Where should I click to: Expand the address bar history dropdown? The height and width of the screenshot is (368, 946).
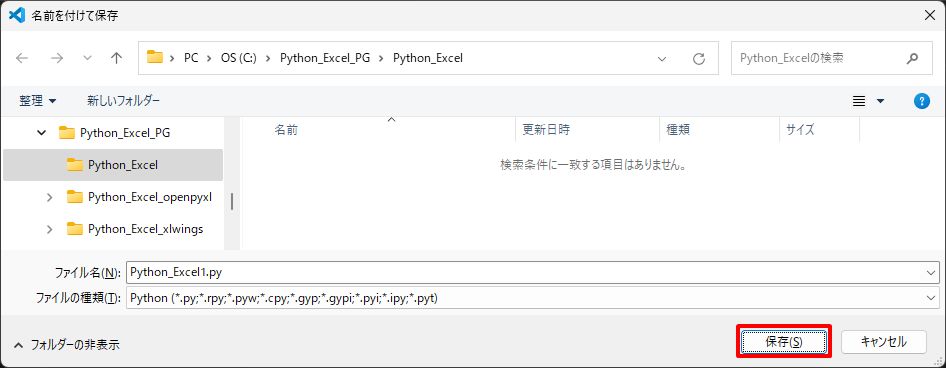pyautogui.click(x=662, y=59)
